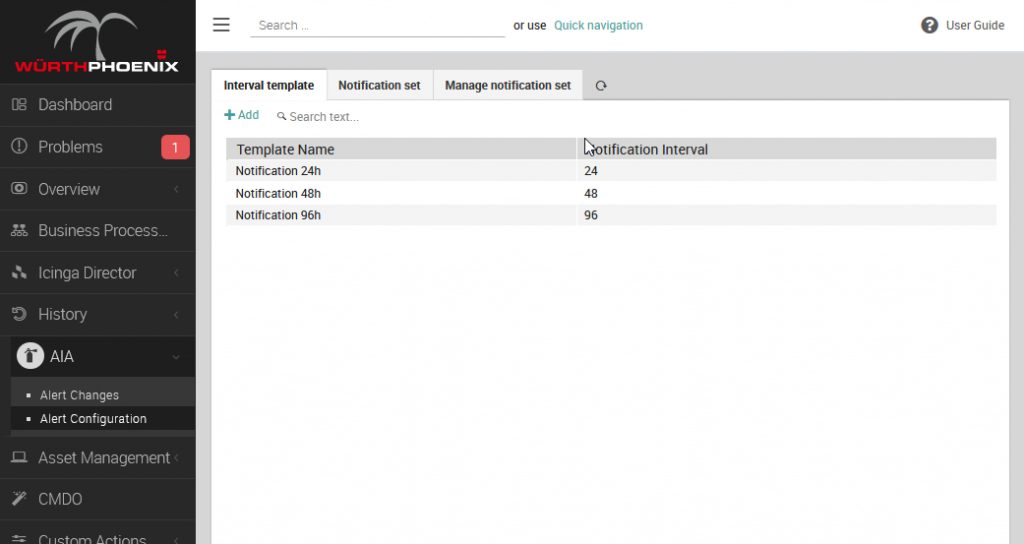Viewport: 1024px width, 544px height.
Task: Open the Manage notification set tab
Action: (507, 86)
